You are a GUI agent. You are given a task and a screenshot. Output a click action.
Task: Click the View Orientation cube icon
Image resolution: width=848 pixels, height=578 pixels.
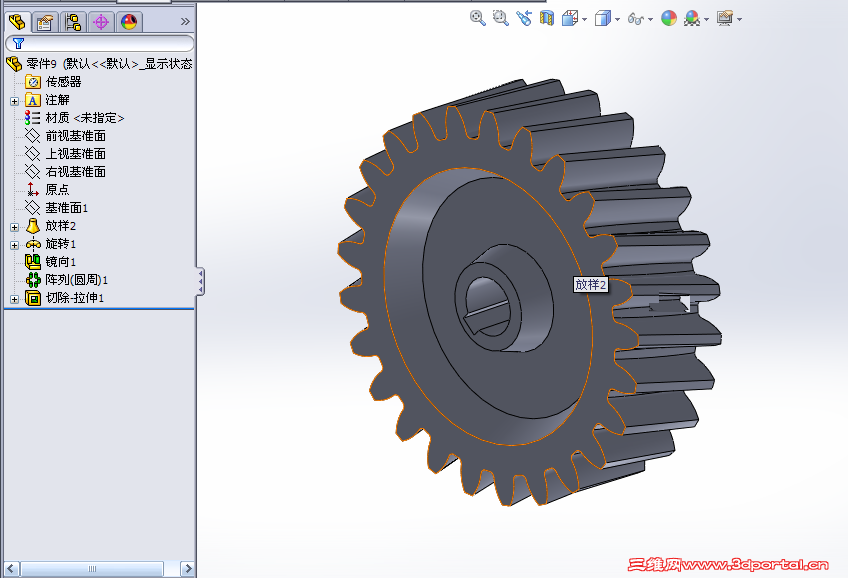[x=570, y=18]
